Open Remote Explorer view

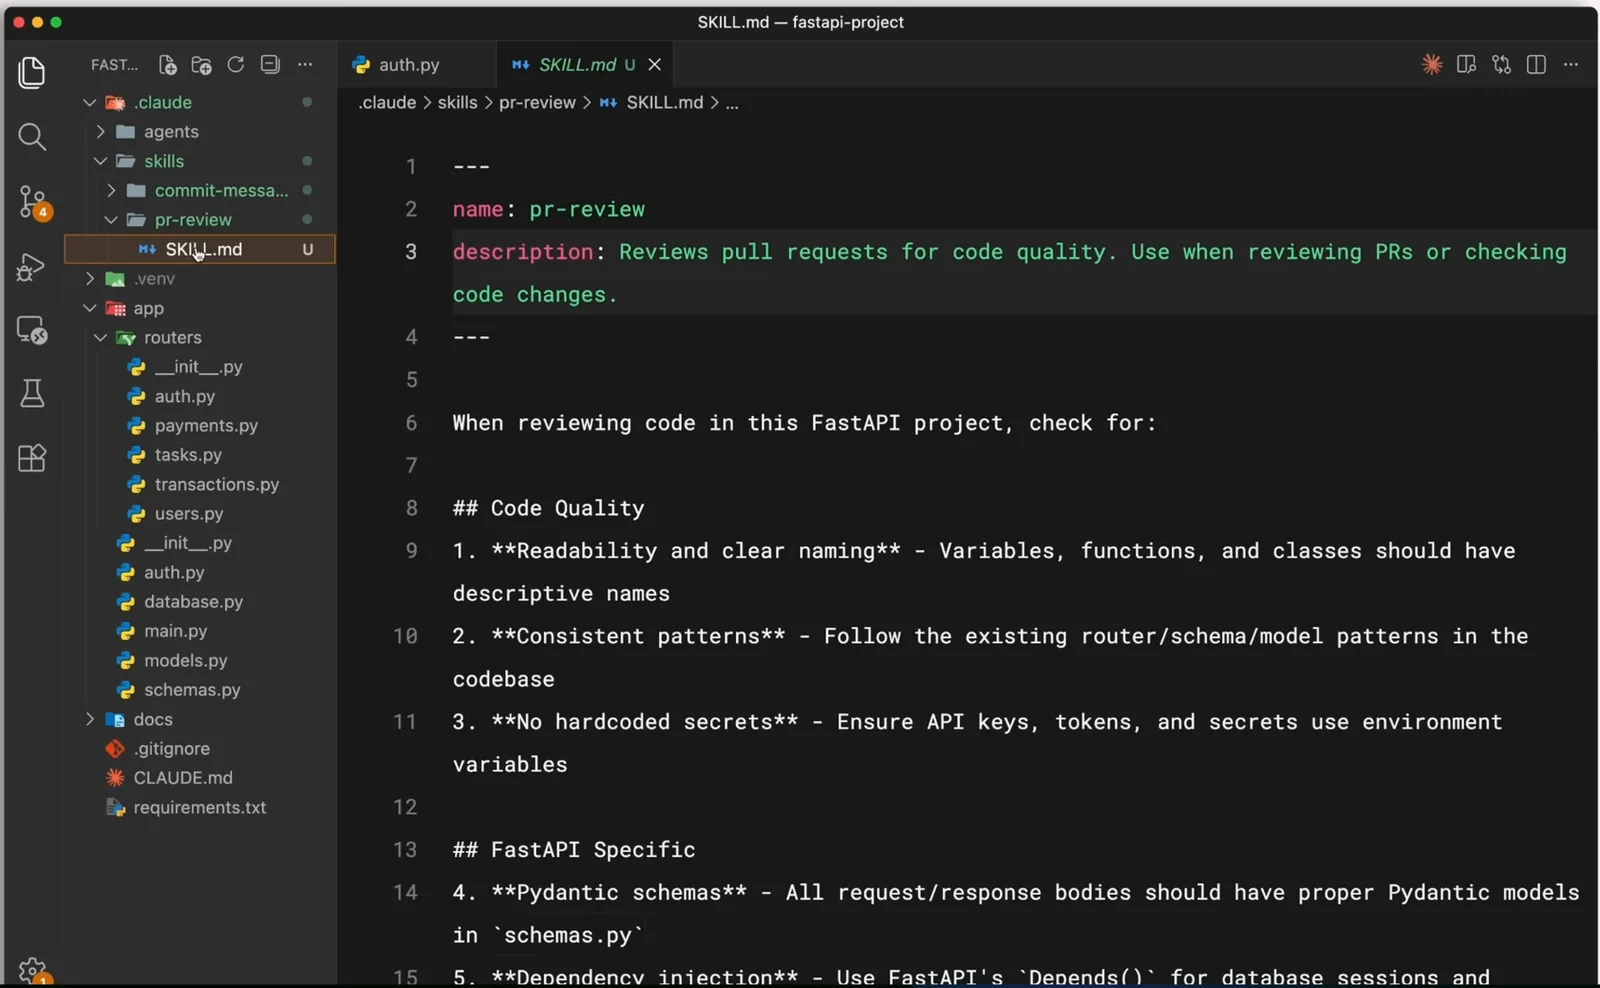(32, 330)
